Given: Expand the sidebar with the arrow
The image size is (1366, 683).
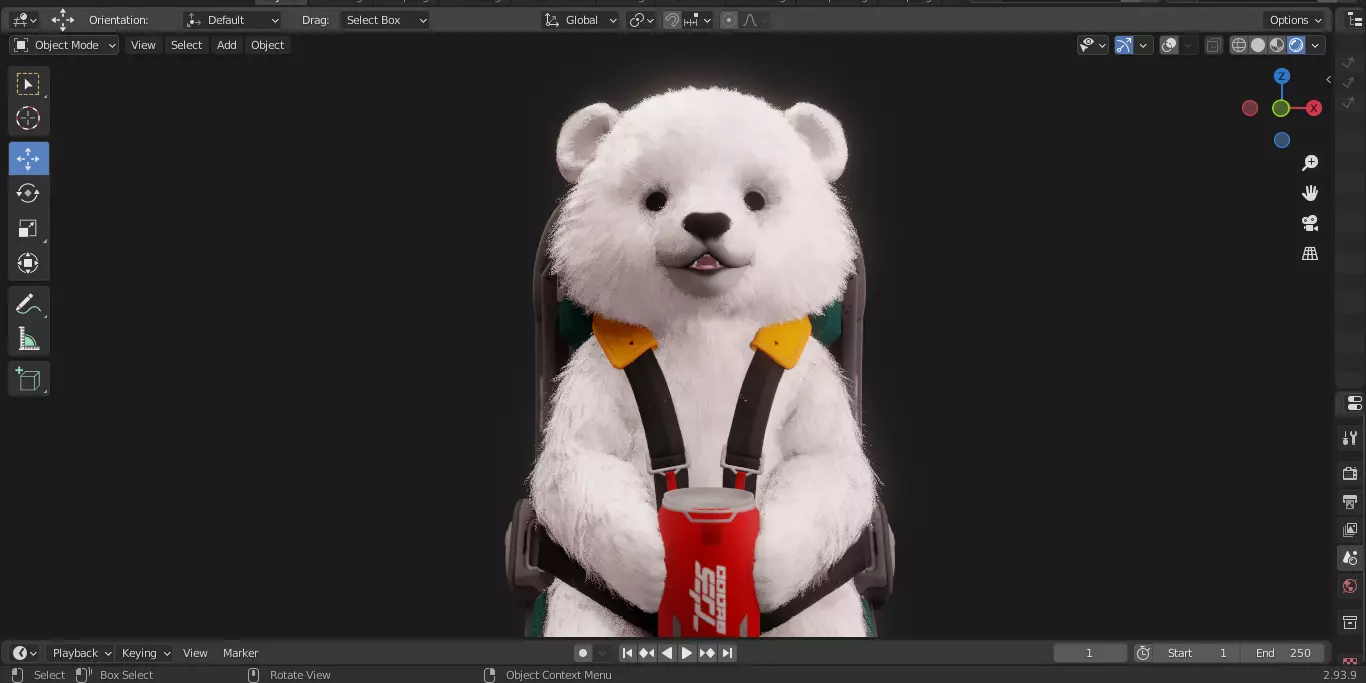Looking at the screenshot, I should [1328, 79].
